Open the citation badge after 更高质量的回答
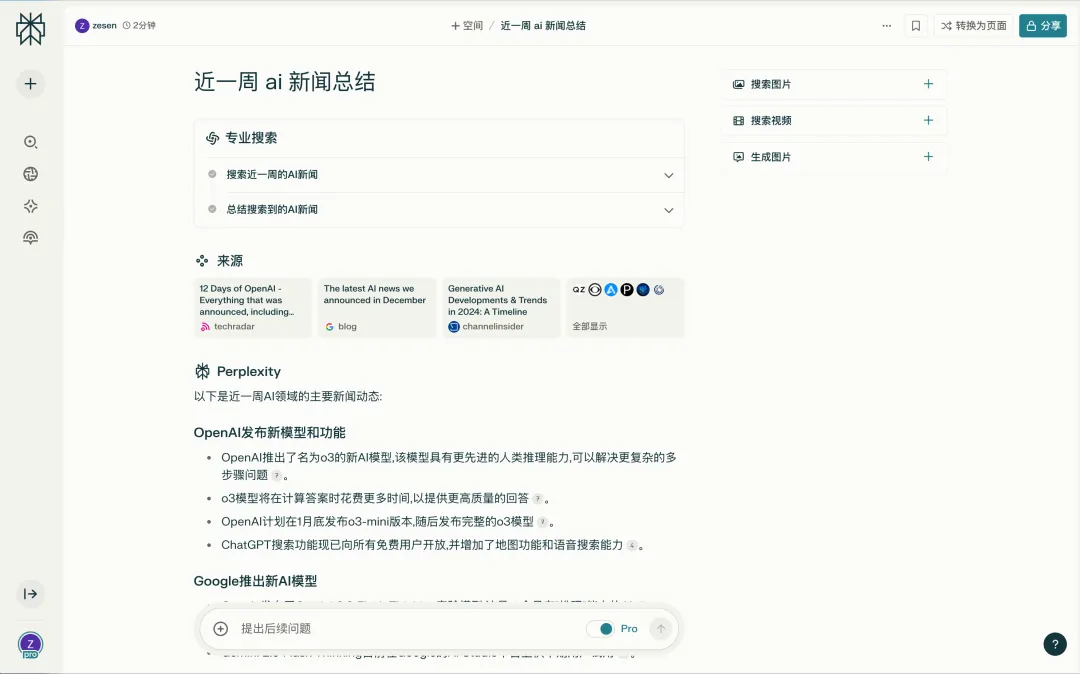 (x=538, y=499)
